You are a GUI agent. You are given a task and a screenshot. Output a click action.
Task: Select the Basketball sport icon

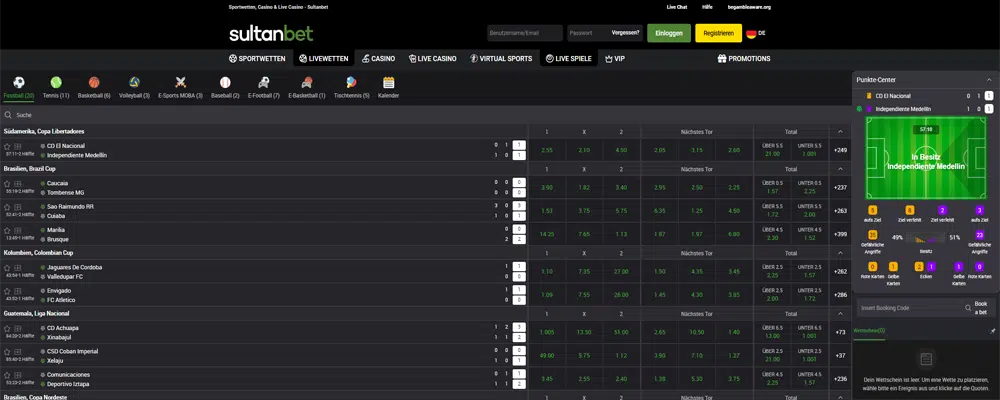94,83
